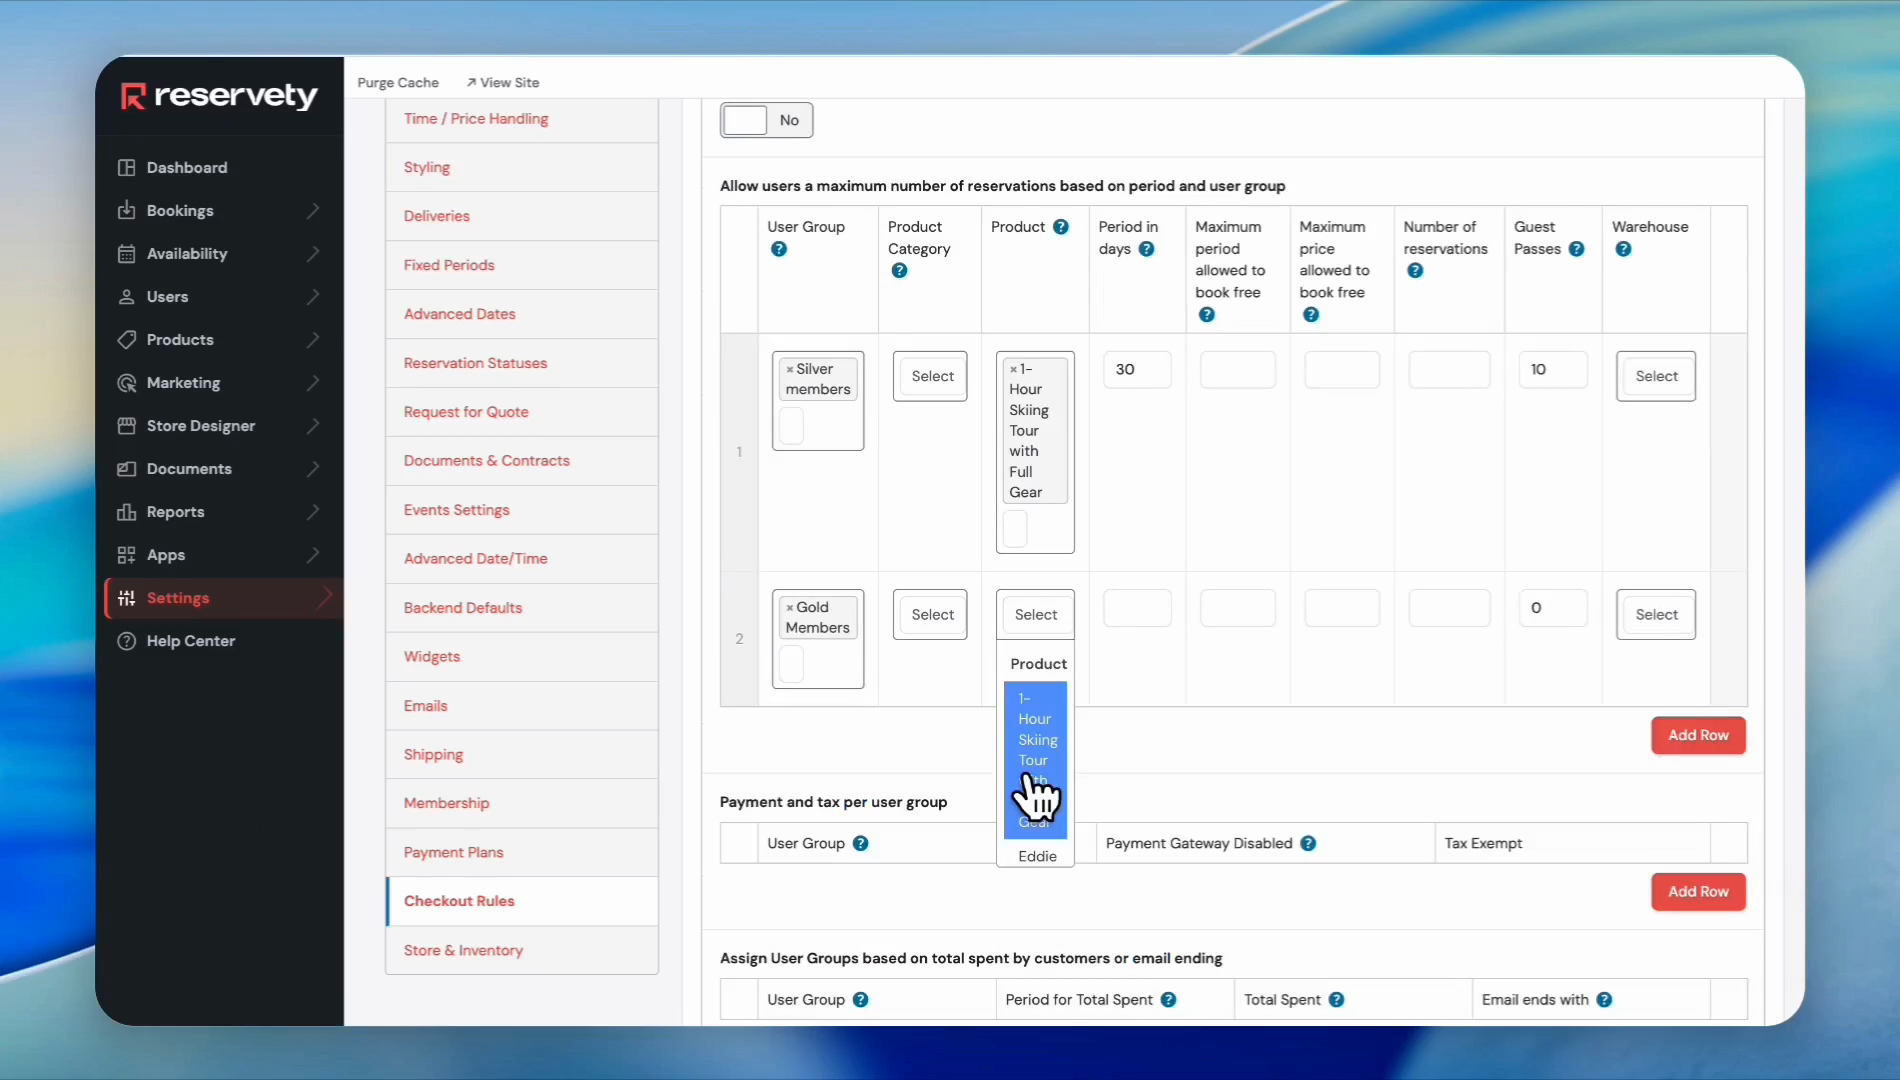Viewport: 1900px width, 1080px height.
Task: Click the Bookings sidebar icon
Action: point(126,211)
